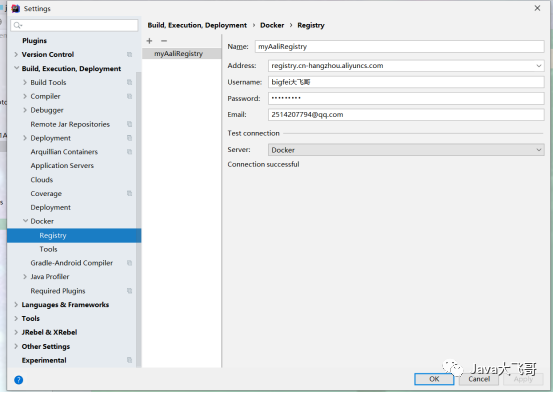Click Docker in the breadcrumb
The height and width of the screenshot is (393, 554).
pyautogui.click(x=272, y=25)
